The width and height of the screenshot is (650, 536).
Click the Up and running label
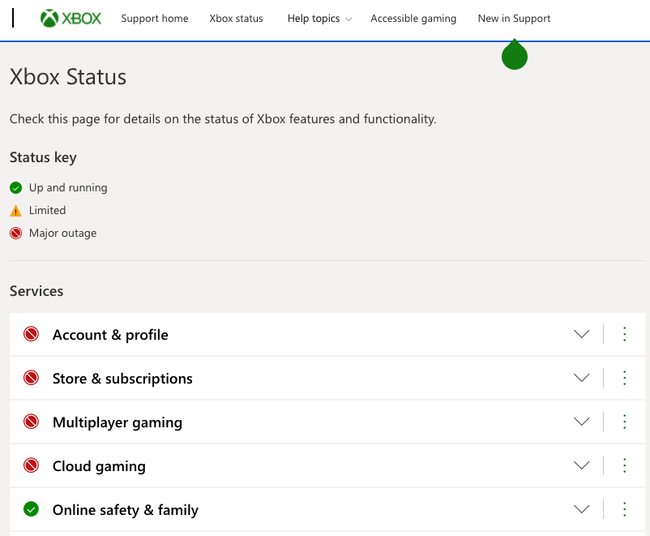click(68, 188)
